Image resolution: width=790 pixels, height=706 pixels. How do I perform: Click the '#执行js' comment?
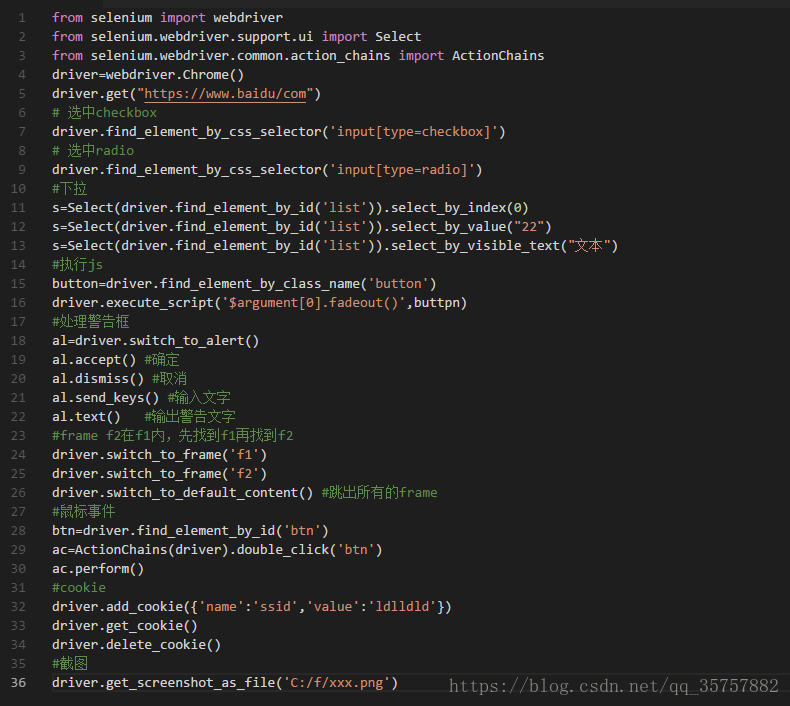pos(78,265)
